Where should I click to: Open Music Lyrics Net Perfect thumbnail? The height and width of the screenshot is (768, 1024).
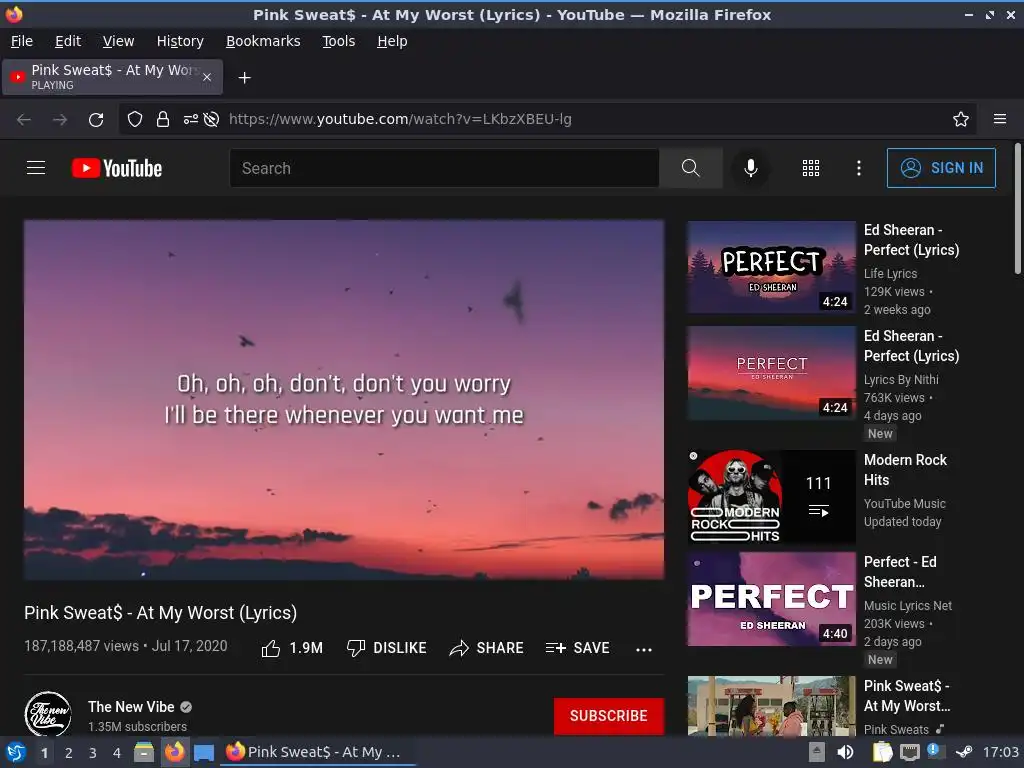771,599
